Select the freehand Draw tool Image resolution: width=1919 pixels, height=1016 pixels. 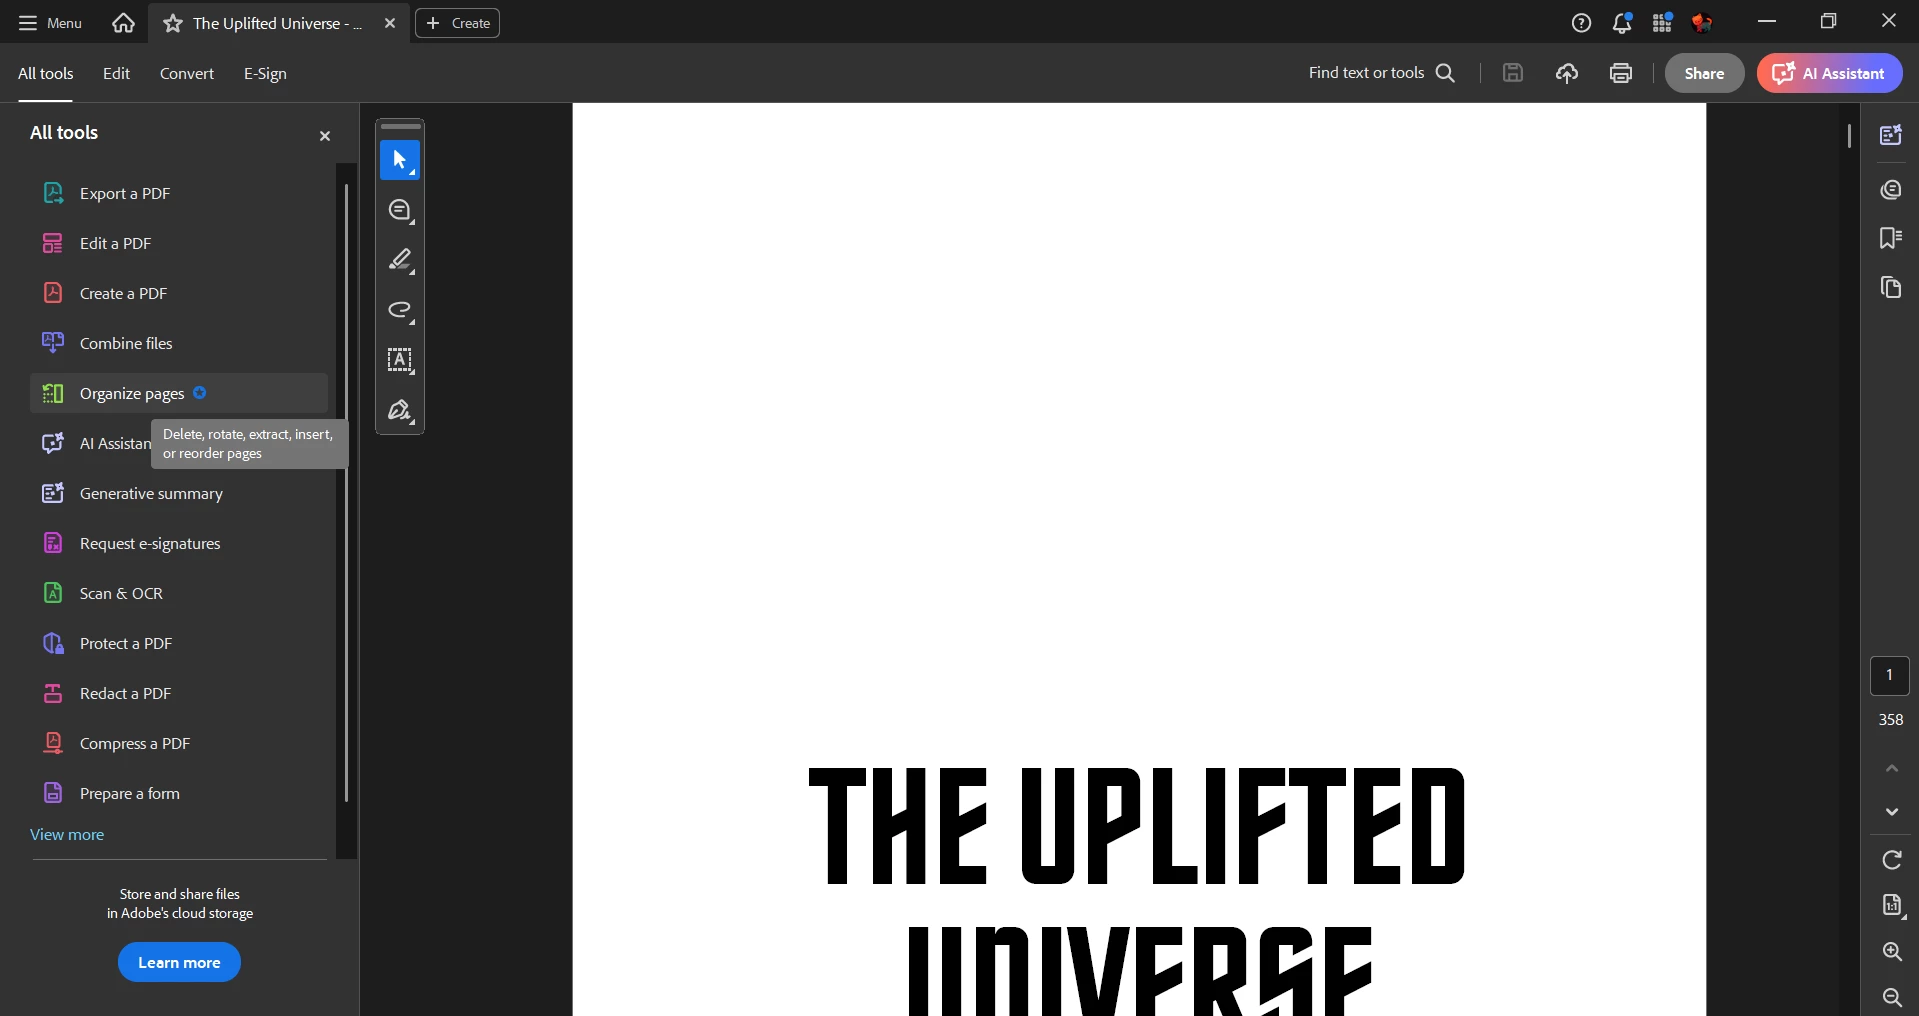point(400,310)
